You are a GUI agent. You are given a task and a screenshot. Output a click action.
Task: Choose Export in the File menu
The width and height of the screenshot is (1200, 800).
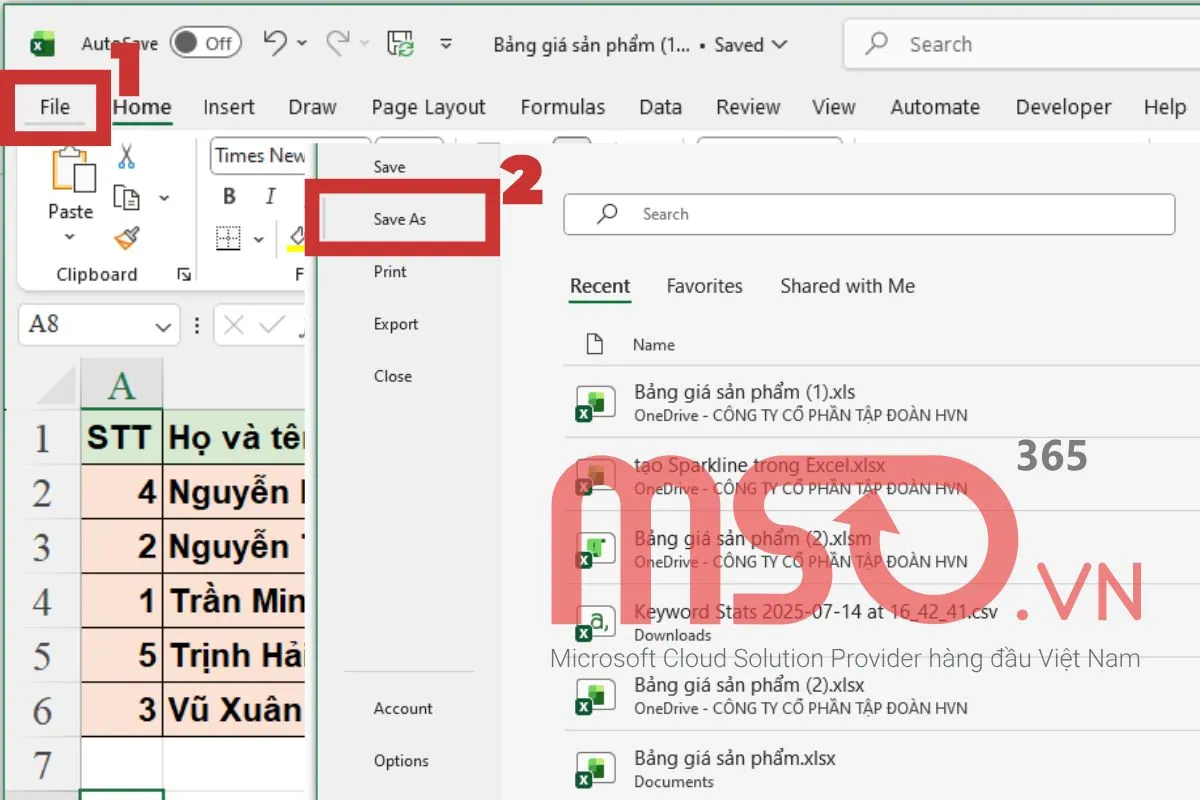[396, 324]
